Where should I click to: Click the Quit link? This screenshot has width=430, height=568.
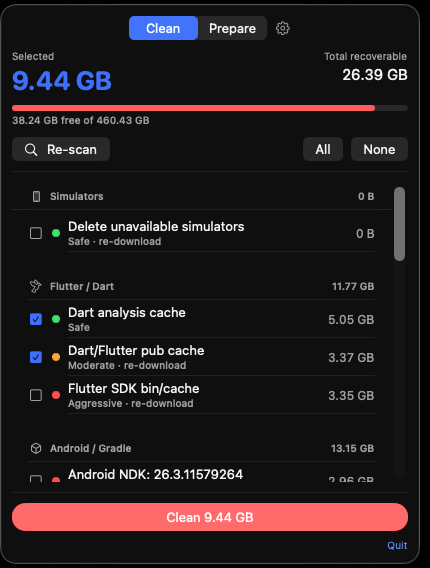coord(397,545)
